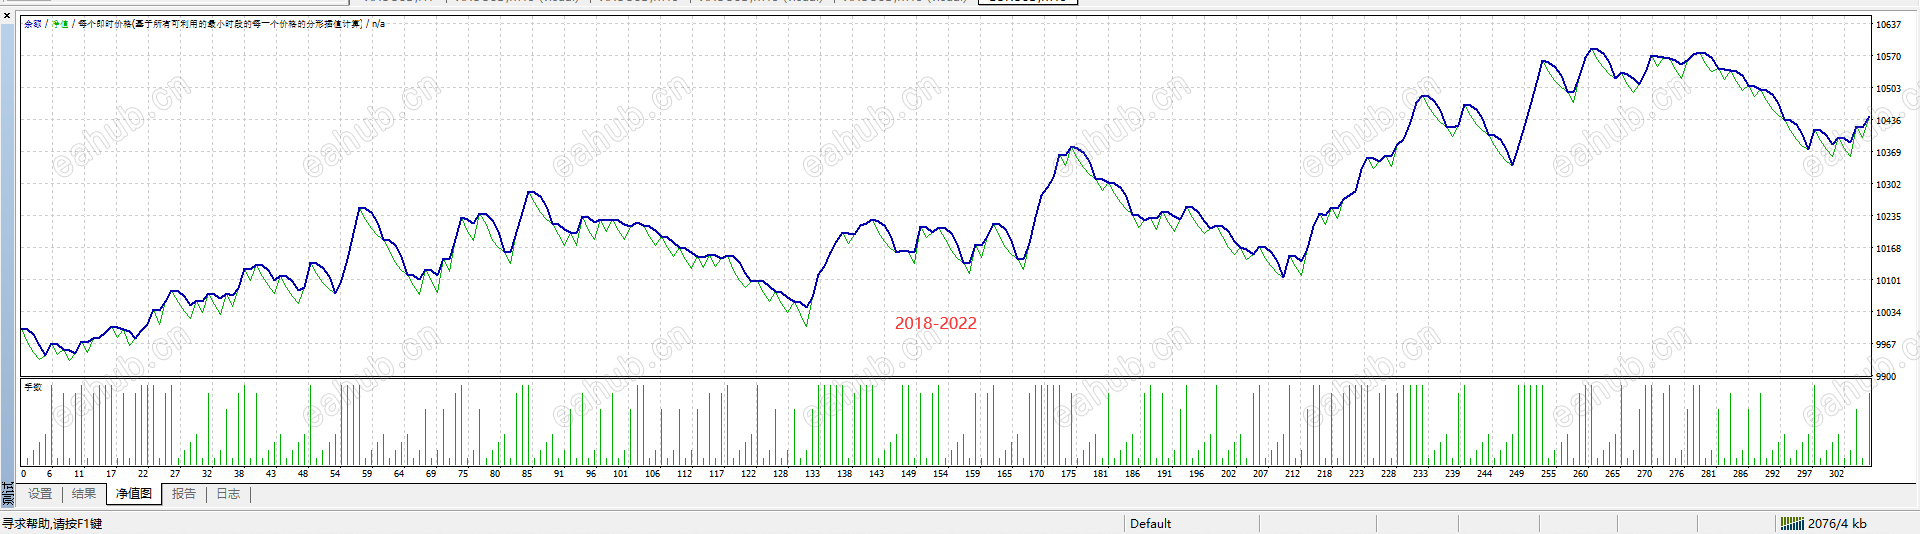Click the vertical 测试 panel label
This screenshot has height=534, width=1920.
click(8, 494)
